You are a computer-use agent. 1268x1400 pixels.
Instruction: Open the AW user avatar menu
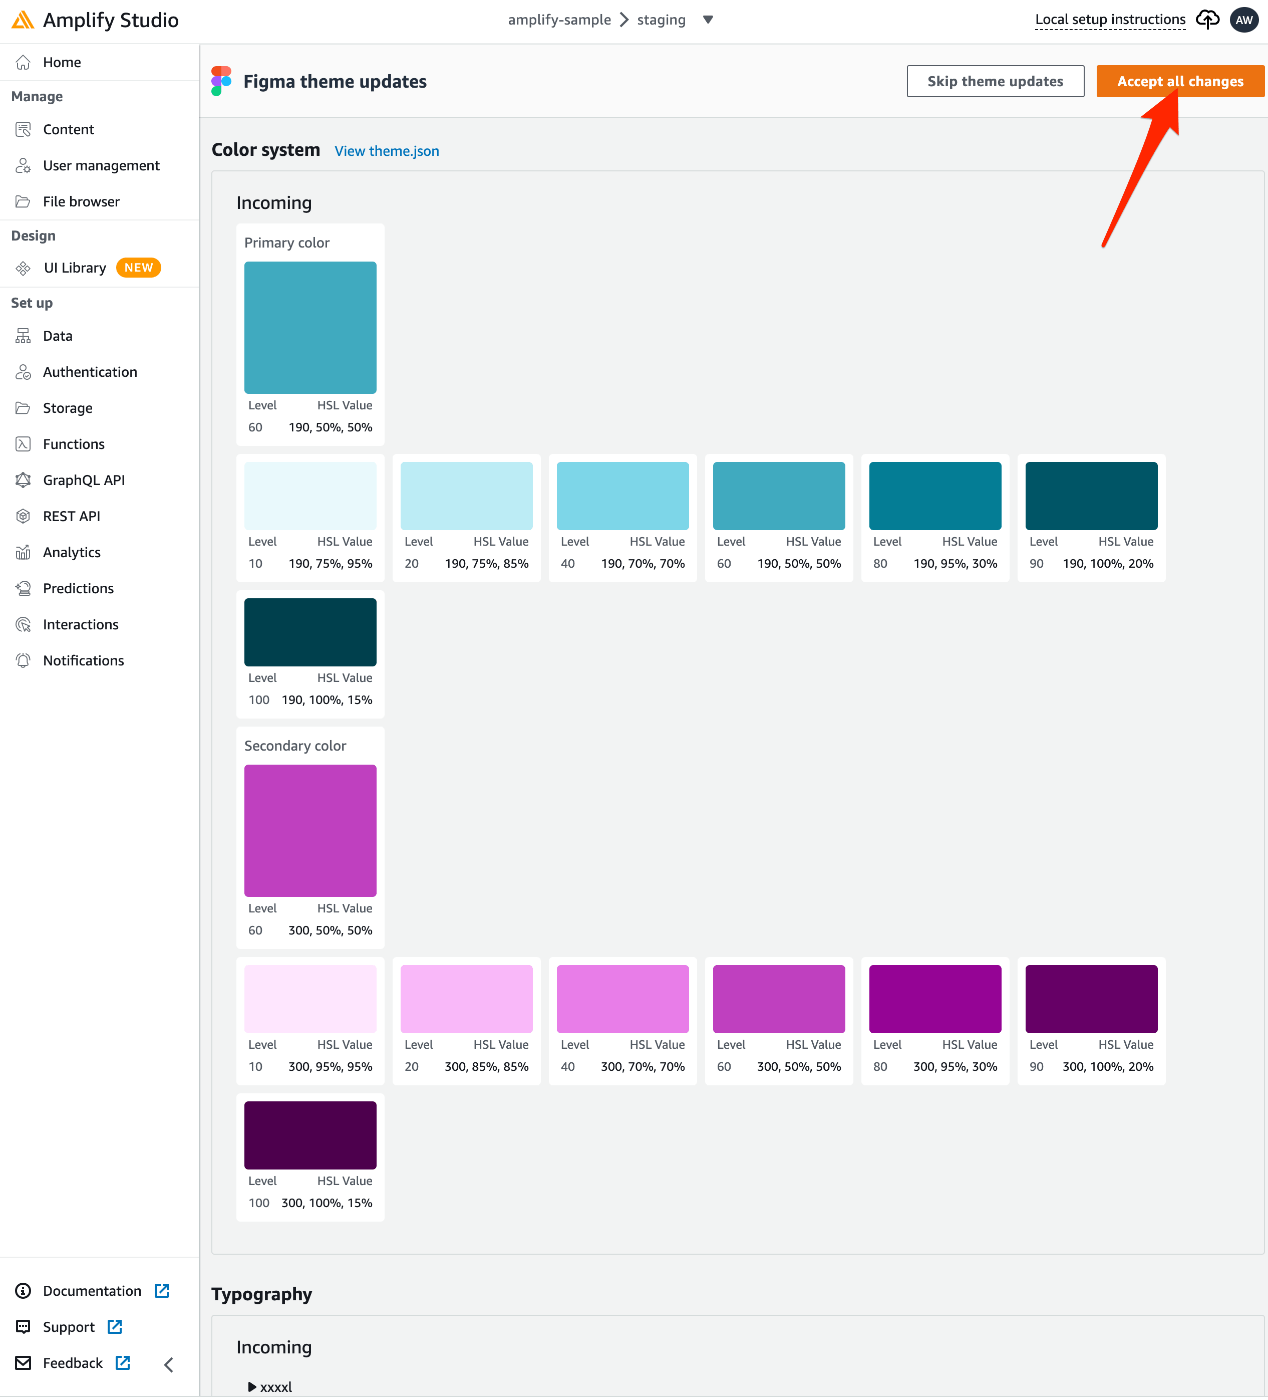coord(1244,19)
